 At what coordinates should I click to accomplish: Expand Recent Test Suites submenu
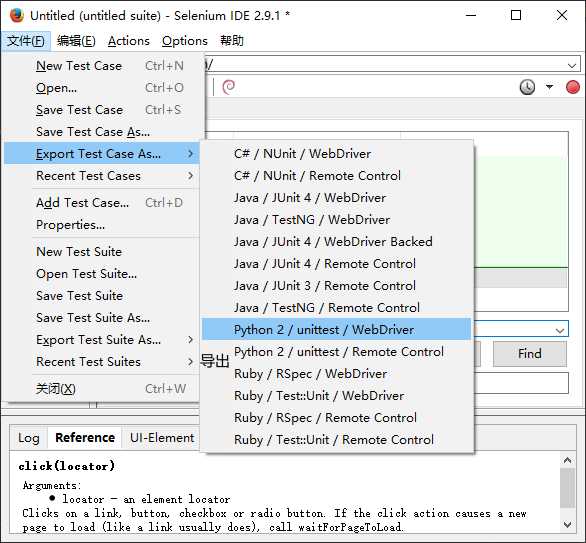point(102,362)
